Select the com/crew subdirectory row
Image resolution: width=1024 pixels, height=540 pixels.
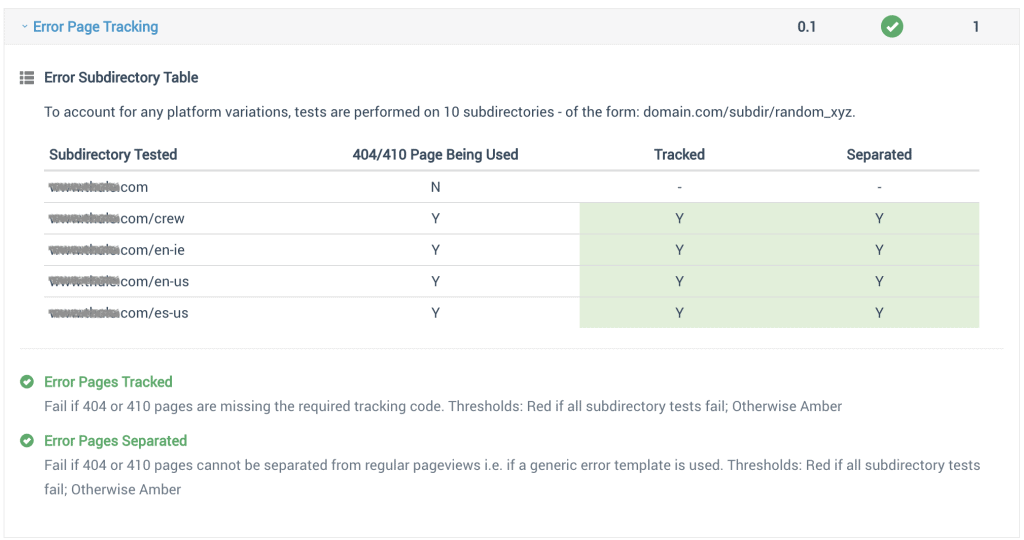coord(511,219)
